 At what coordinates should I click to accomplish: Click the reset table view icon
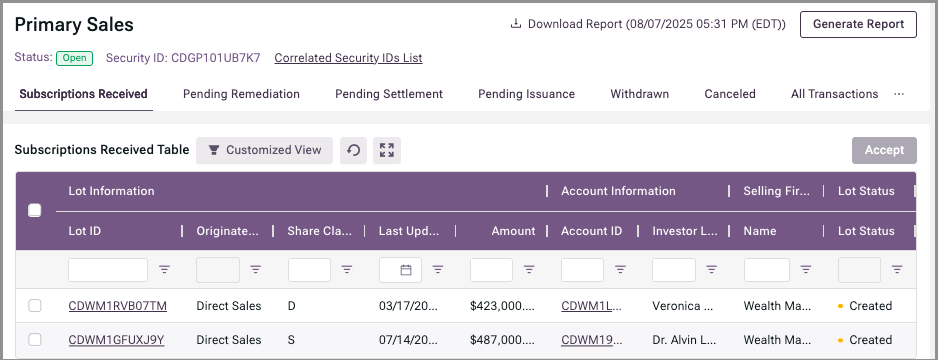pyautogui.click(x=354, y=150)
